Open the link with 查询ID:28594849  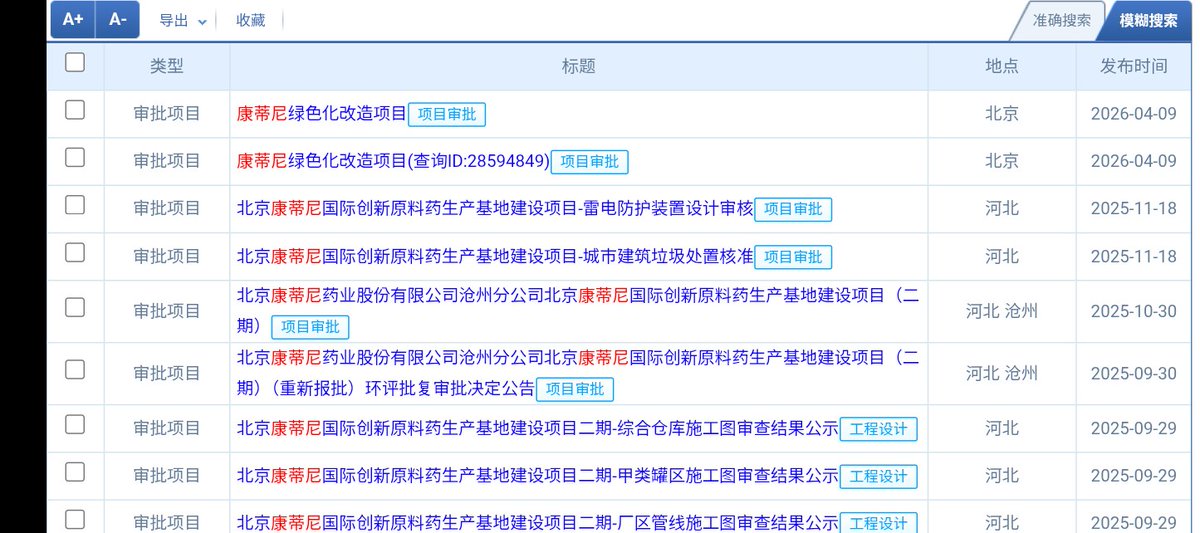[393, 161]
